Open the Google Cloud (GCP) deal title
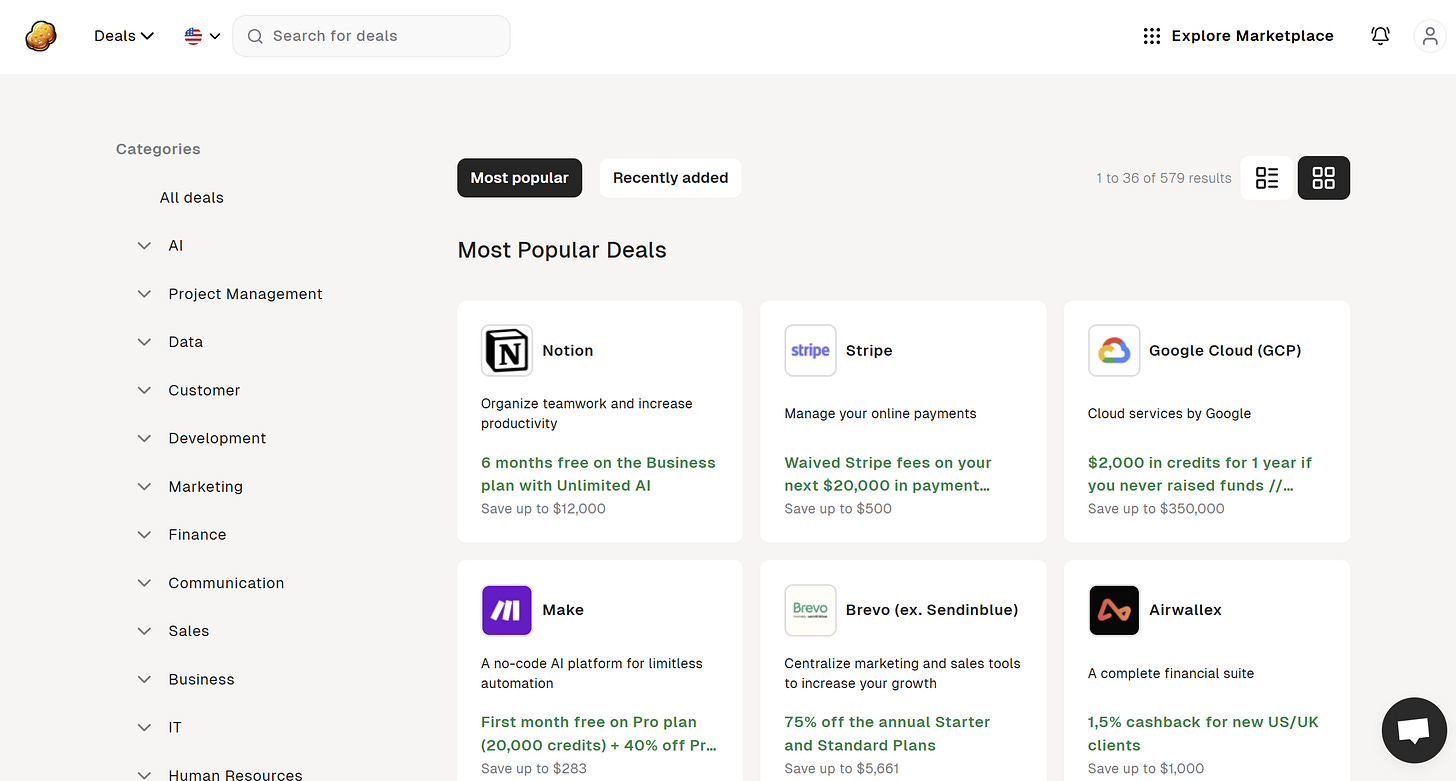 [x=1225, y=351]
